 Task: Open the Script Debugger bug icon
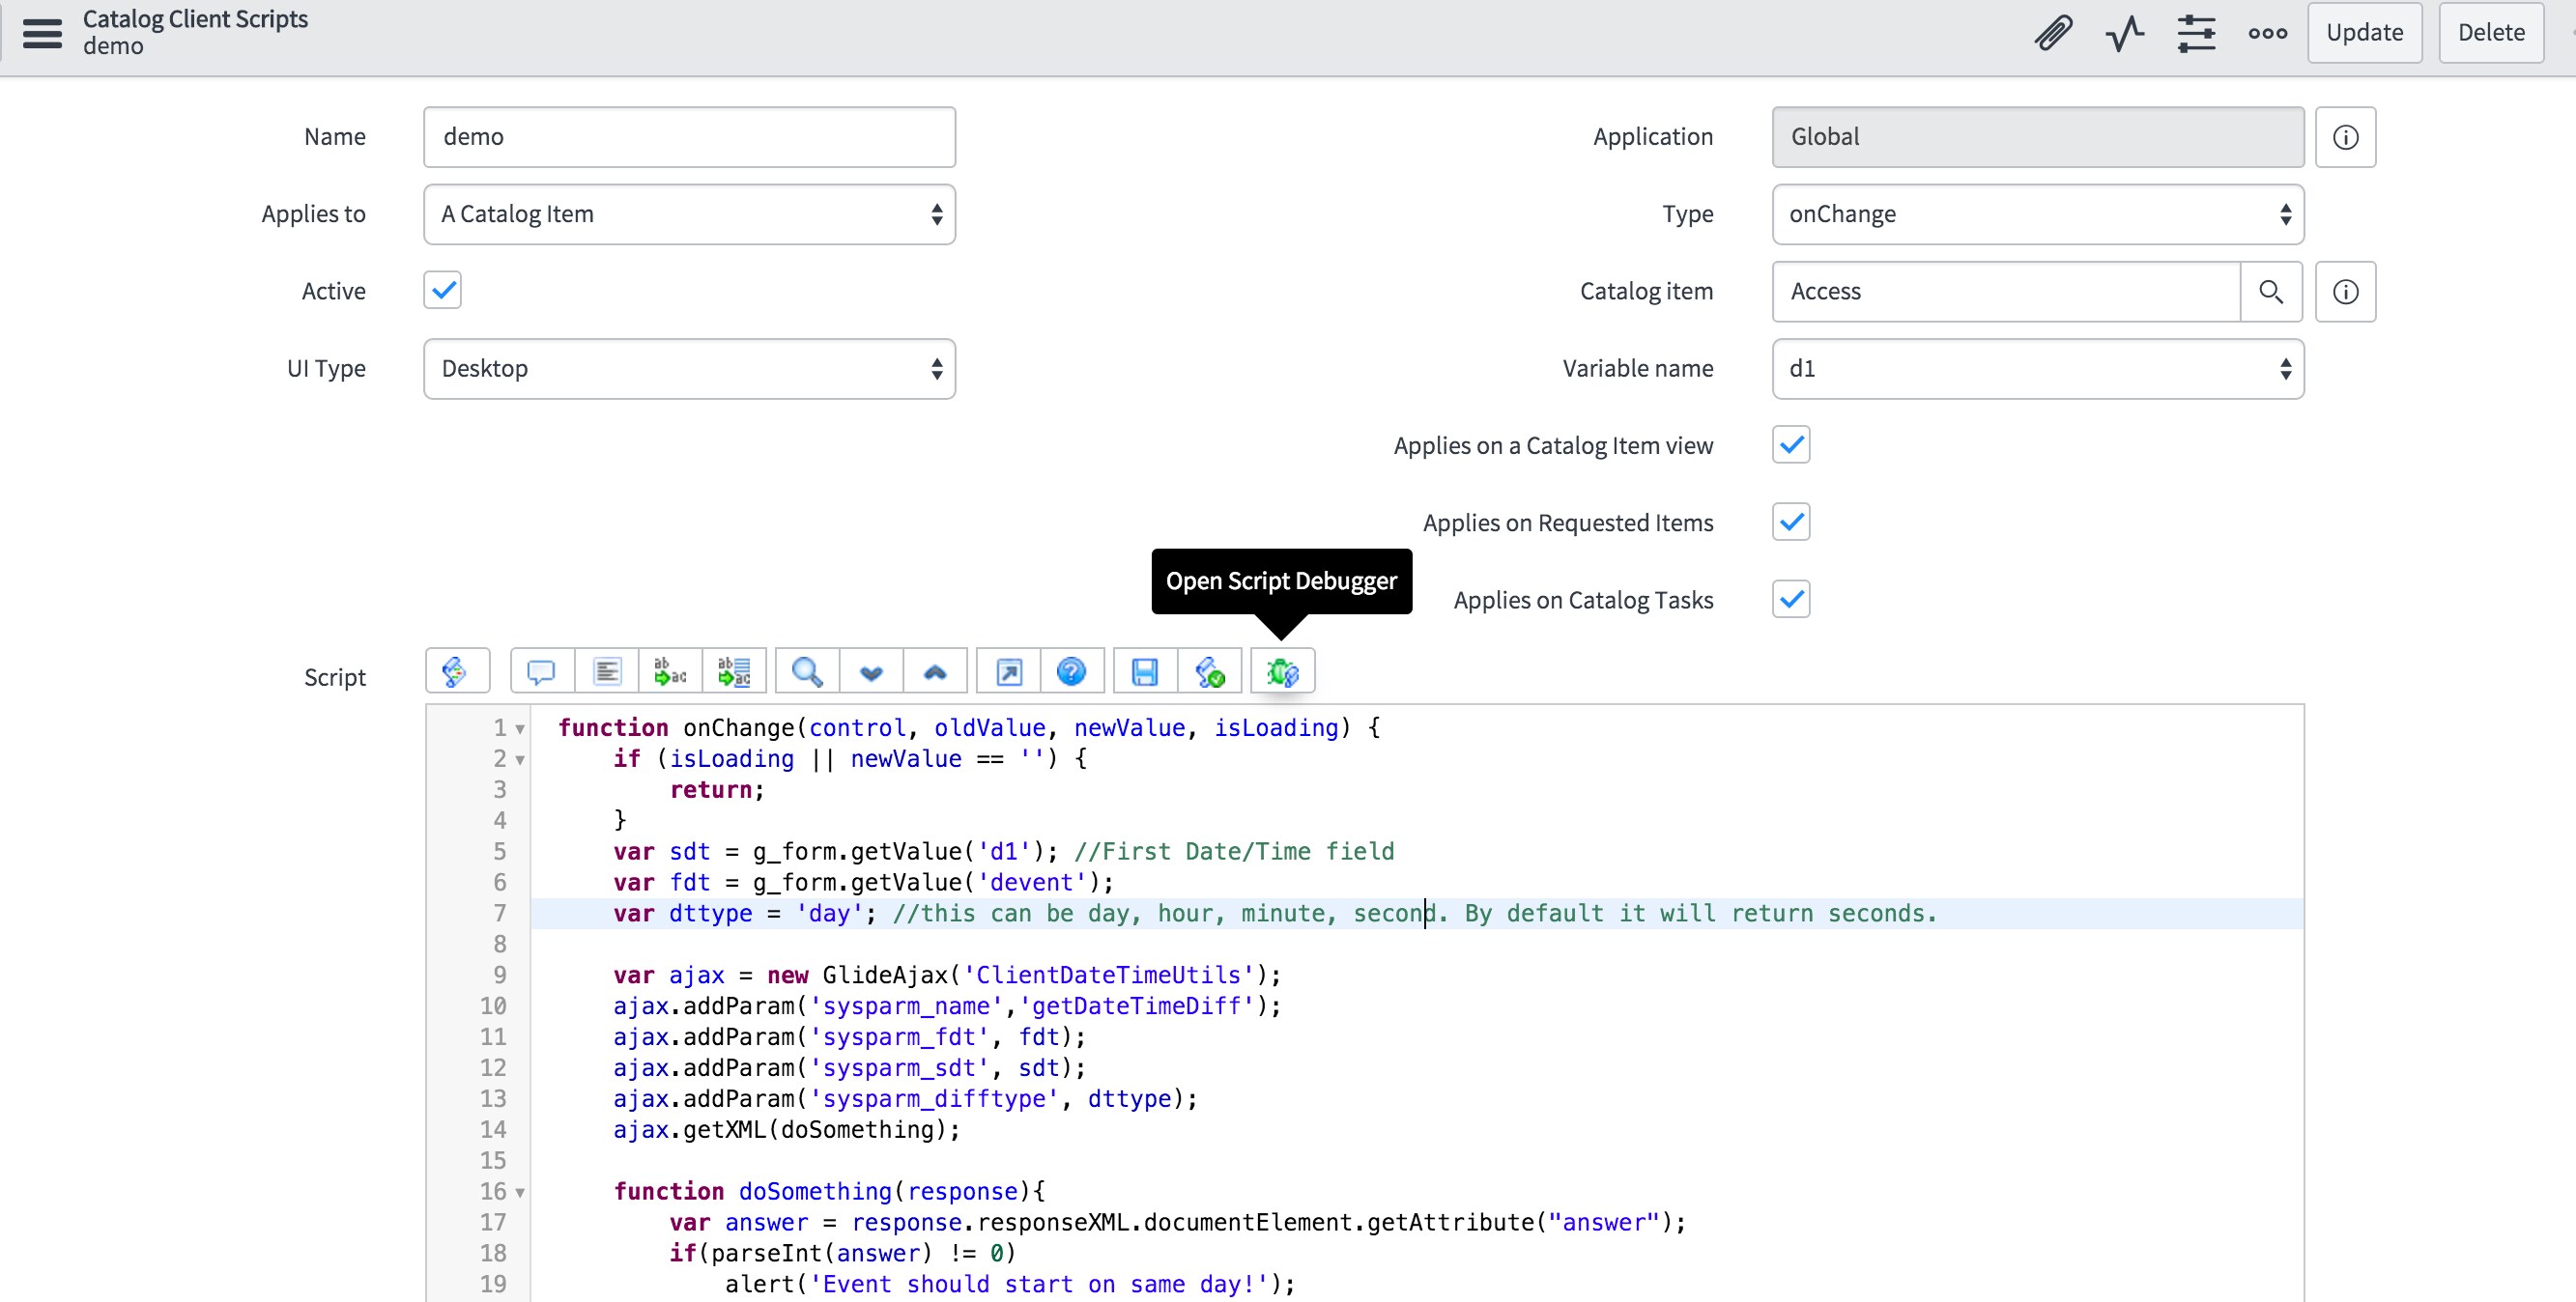[1283, 671]
